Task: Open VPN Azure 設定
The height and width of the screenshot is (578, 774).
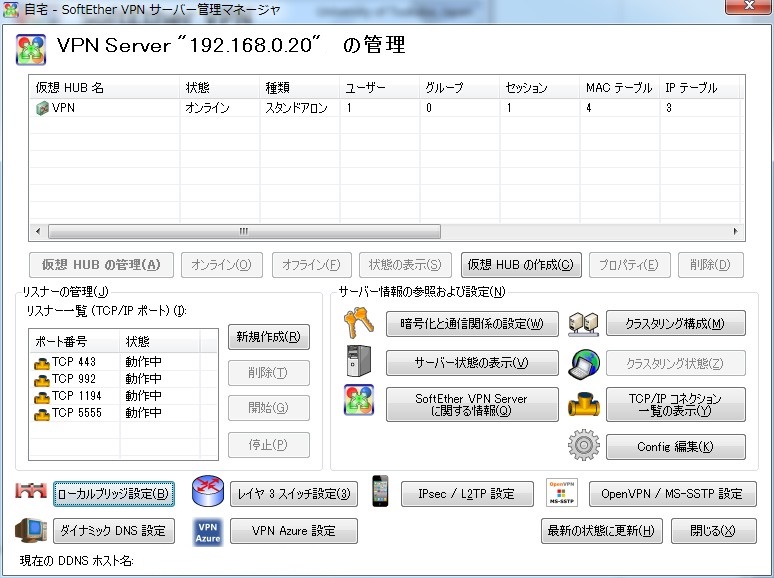Action: [x=294, y=531]
